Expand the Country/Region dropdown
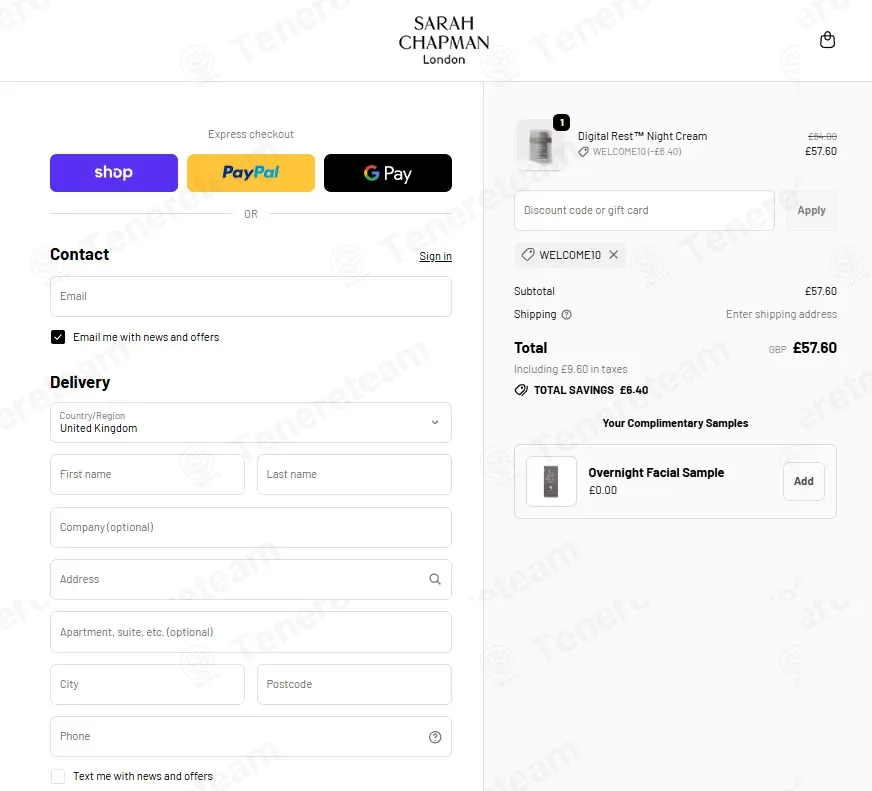This screenshot has width=872, height=791. (251, 423)
